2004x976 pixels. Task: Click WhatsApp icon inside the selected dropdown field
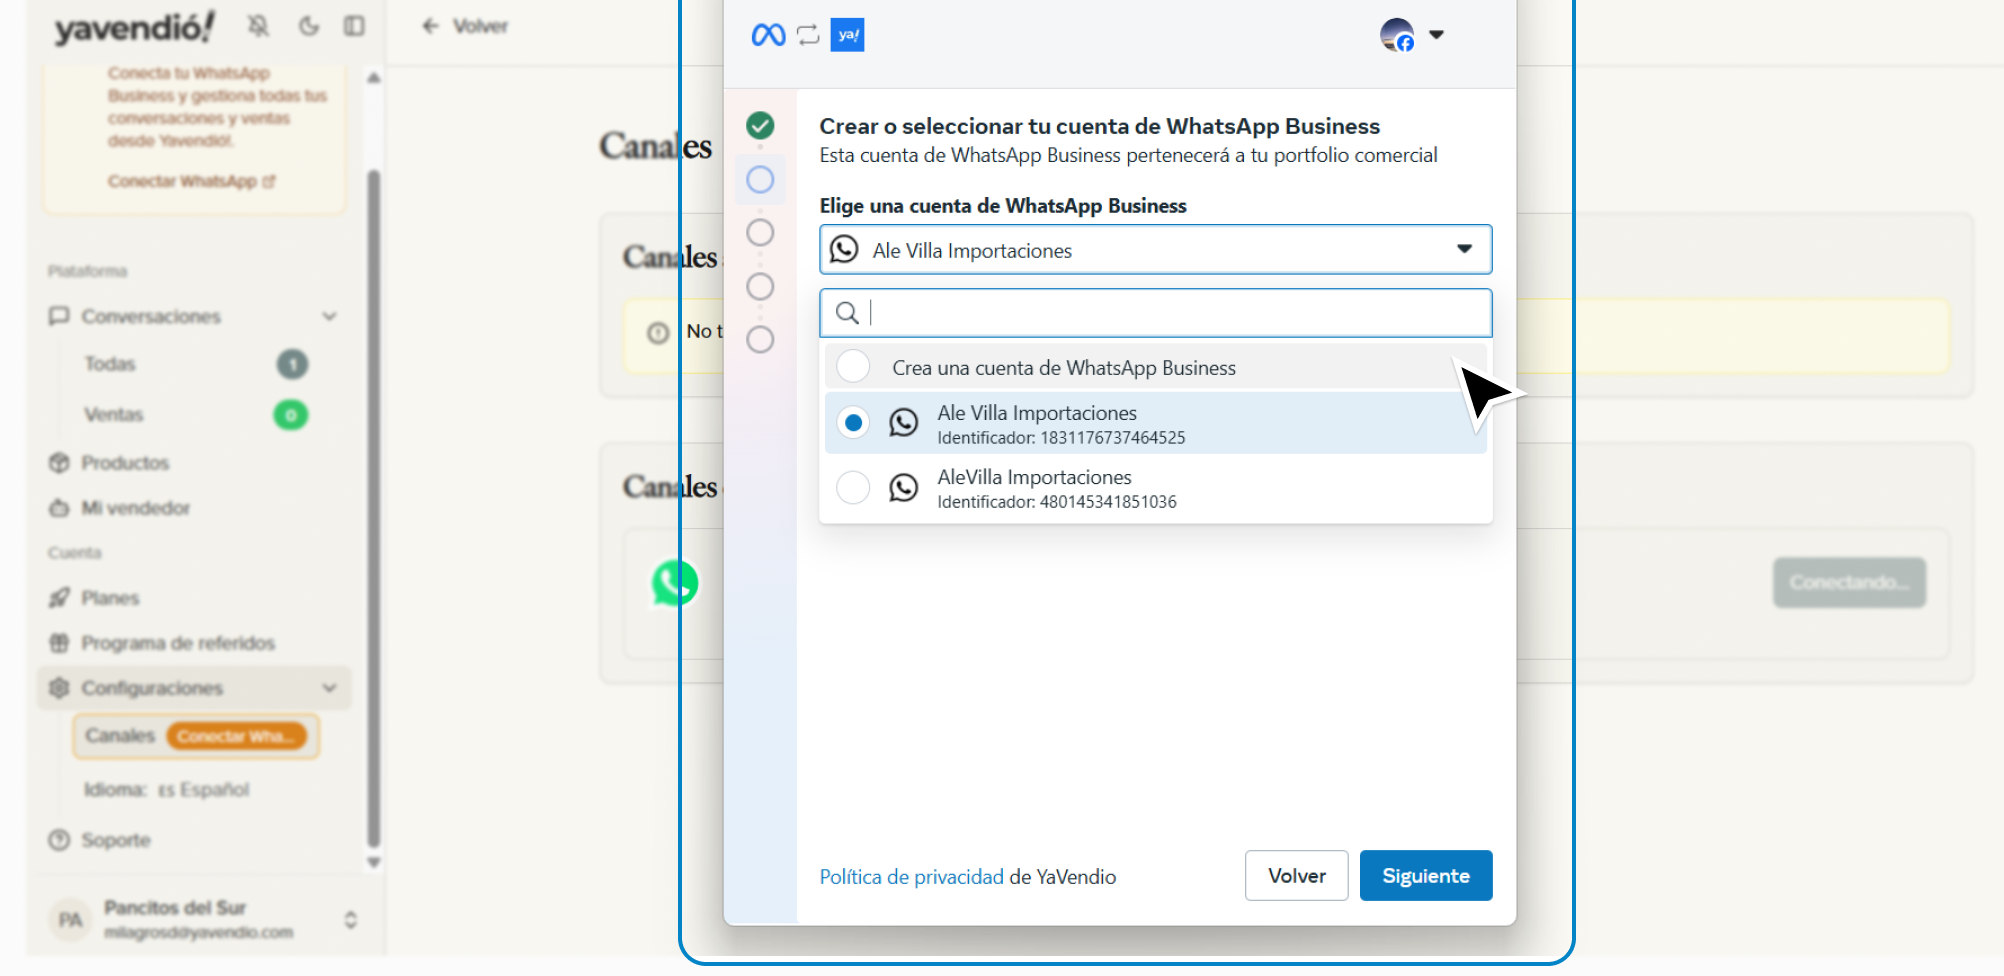844,249
